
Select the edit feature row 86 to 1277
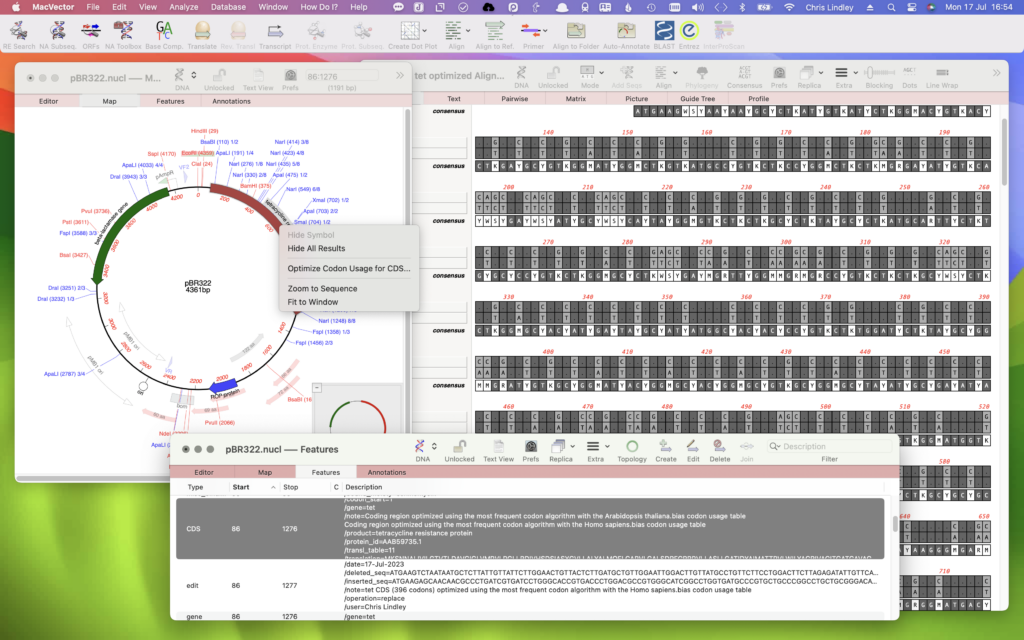529,586
